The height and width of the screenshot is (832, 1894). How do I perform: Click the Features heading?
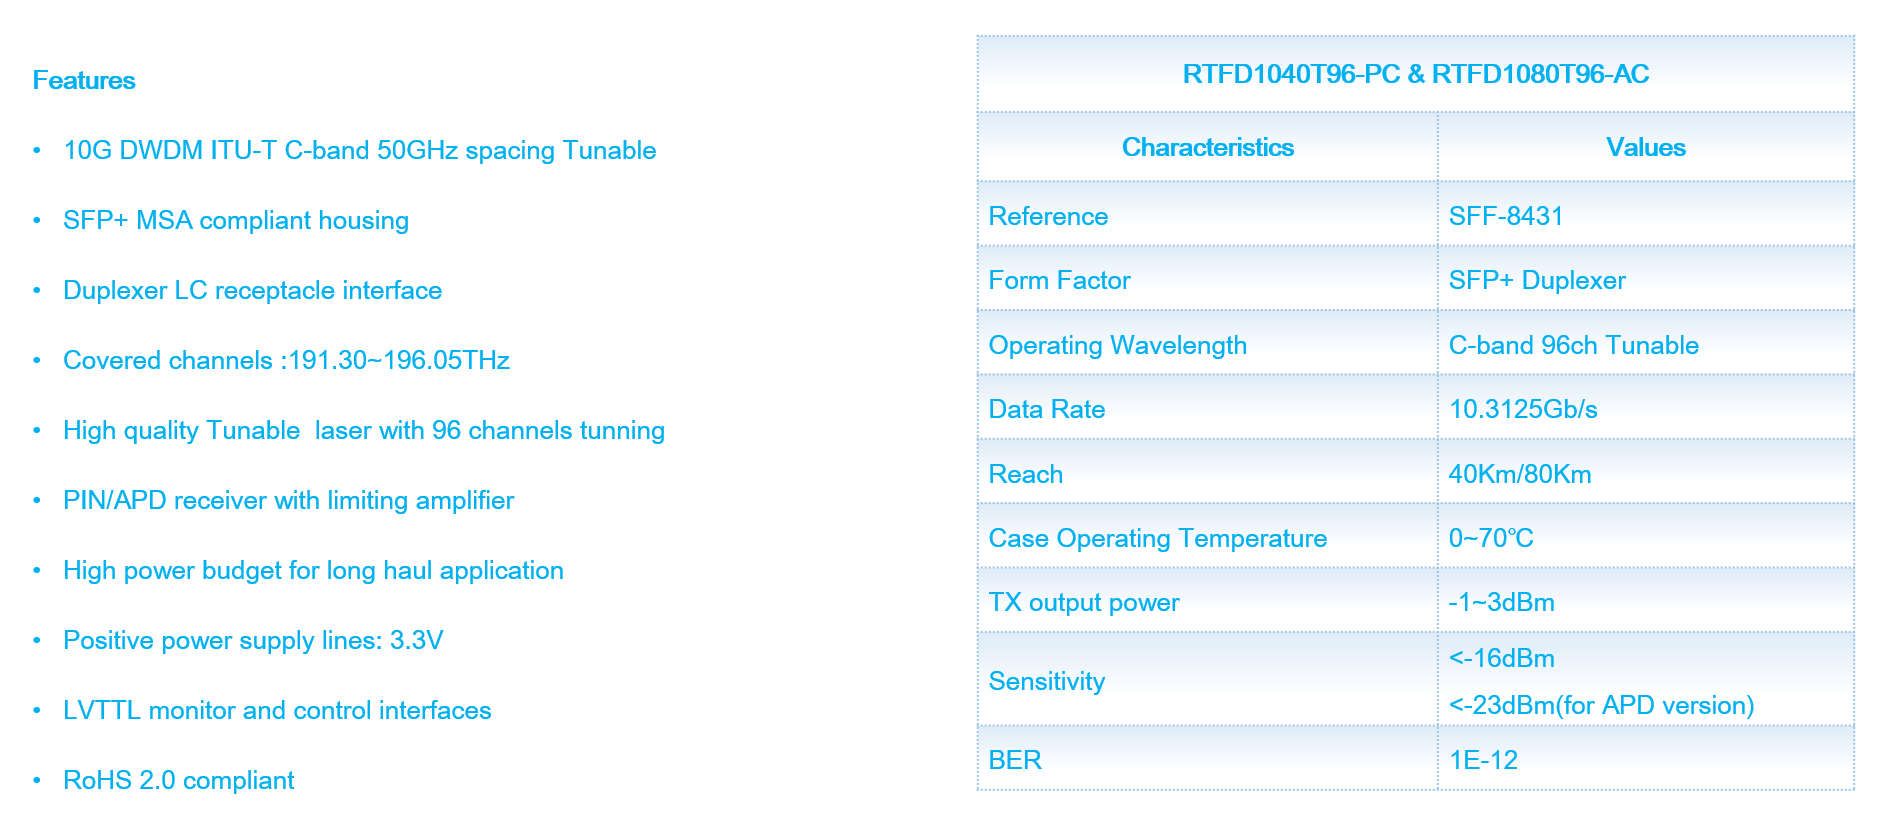click(x=84, y=81)
